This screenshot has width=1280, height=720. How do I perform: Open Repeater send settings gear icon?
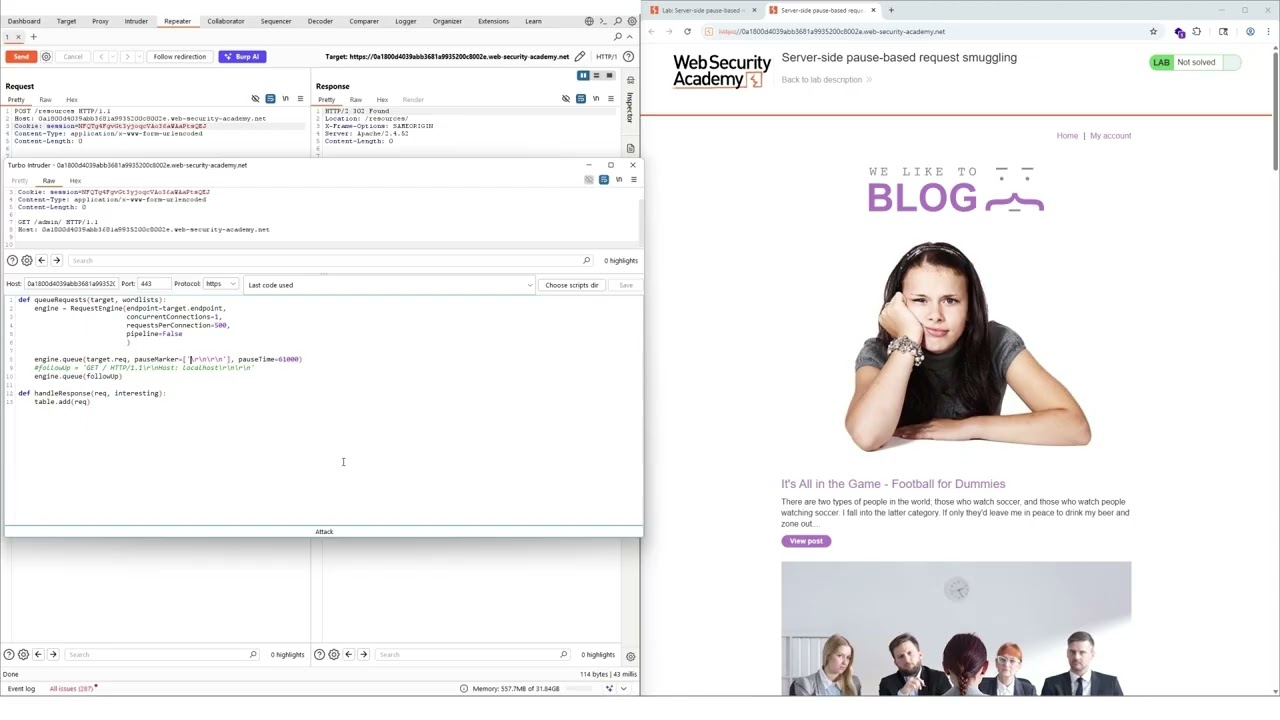tap(46, 57)
